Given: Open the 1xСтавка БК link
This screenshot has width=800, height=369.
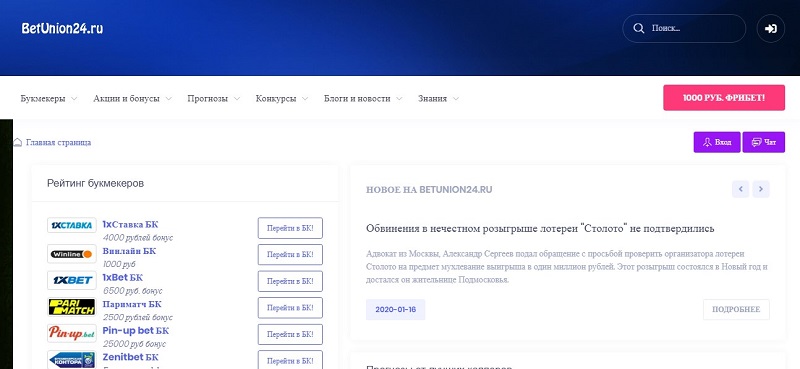Looking at the screenshot, I should click(x=130, y=224).
